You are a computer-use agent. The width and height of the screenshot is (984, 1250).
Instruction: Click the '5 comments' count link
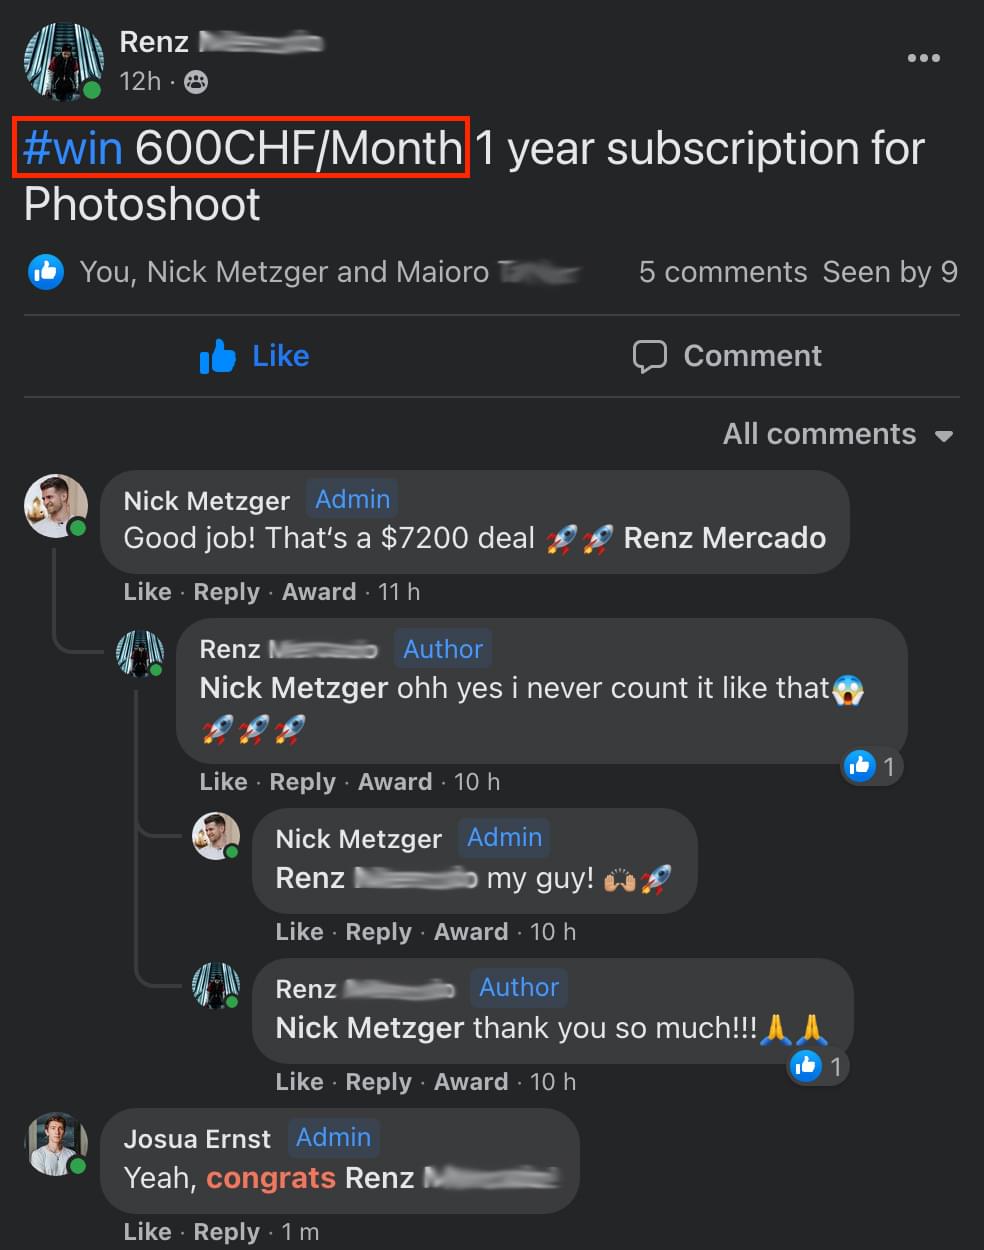point(722,272)
